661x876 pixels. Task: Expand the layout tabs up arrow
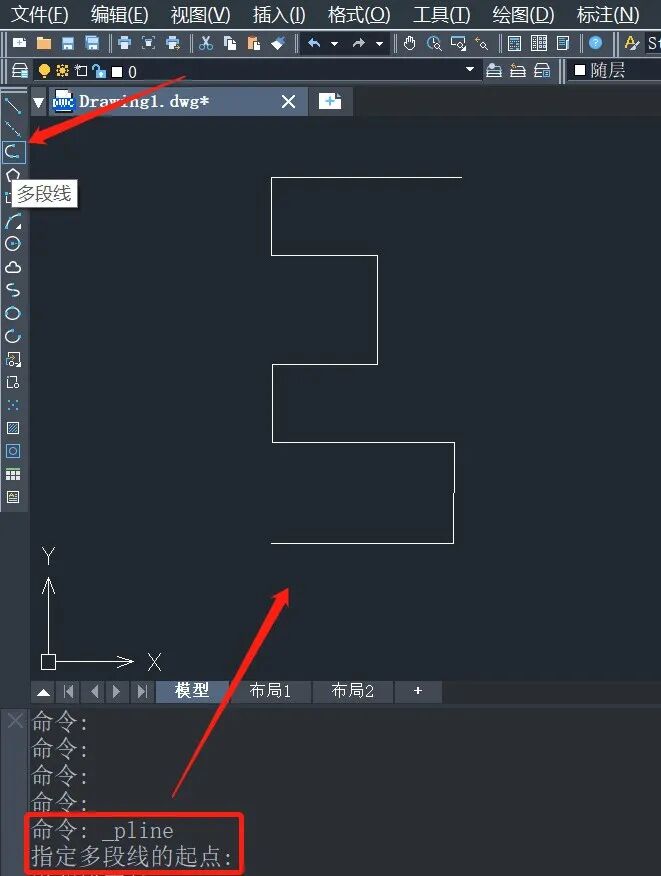click(44, 692)
